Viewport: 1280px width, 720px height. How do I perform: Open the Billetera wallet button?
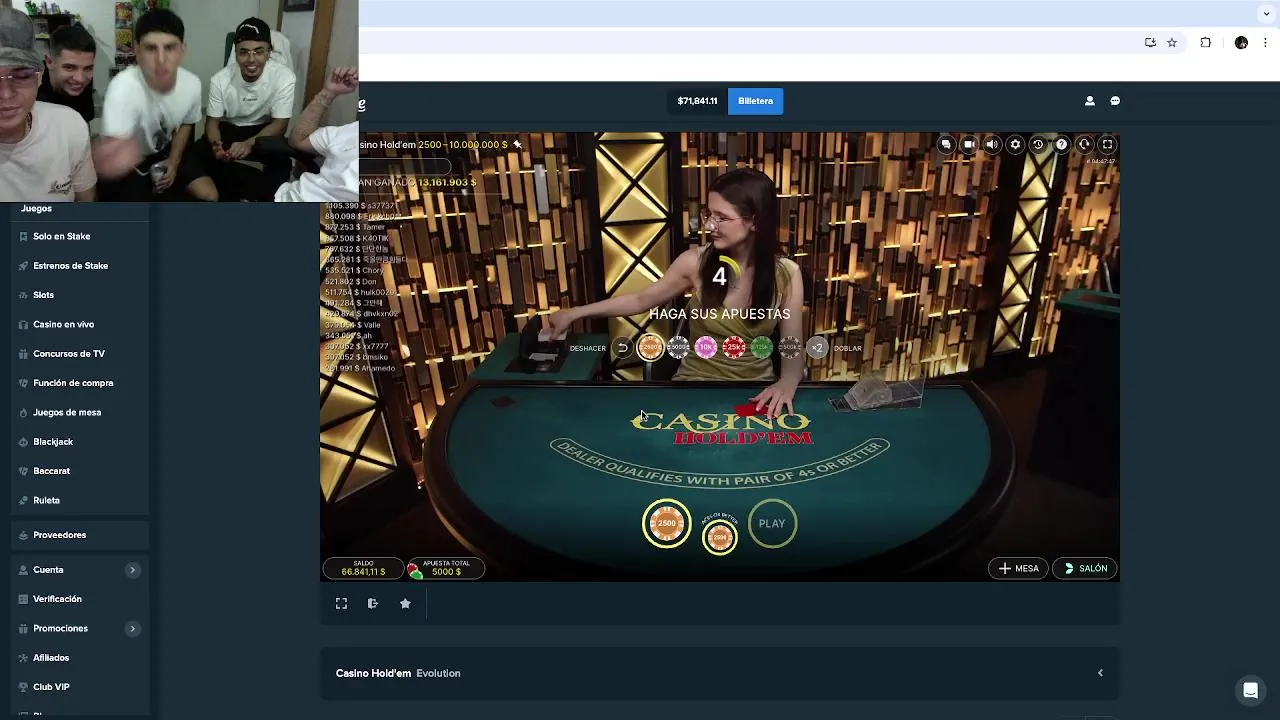point(755,101)
